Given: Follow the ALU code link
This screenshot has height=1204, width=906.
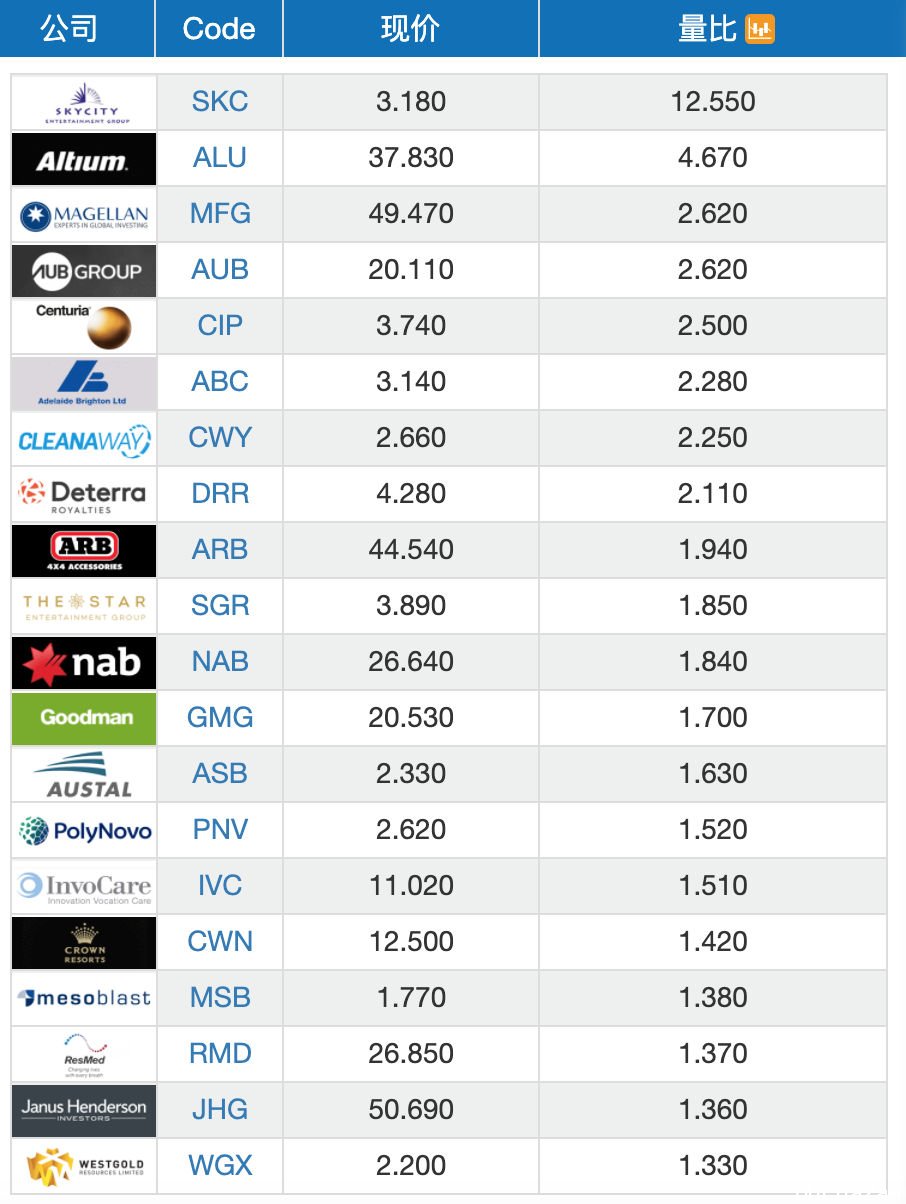Looking at the screenshot, I should coord(220,157).
